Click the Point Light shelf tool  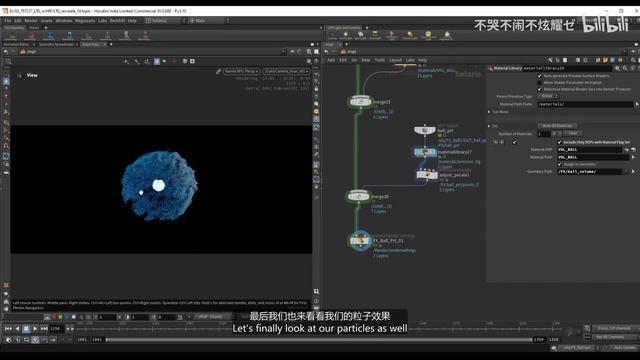pos(346,36)
